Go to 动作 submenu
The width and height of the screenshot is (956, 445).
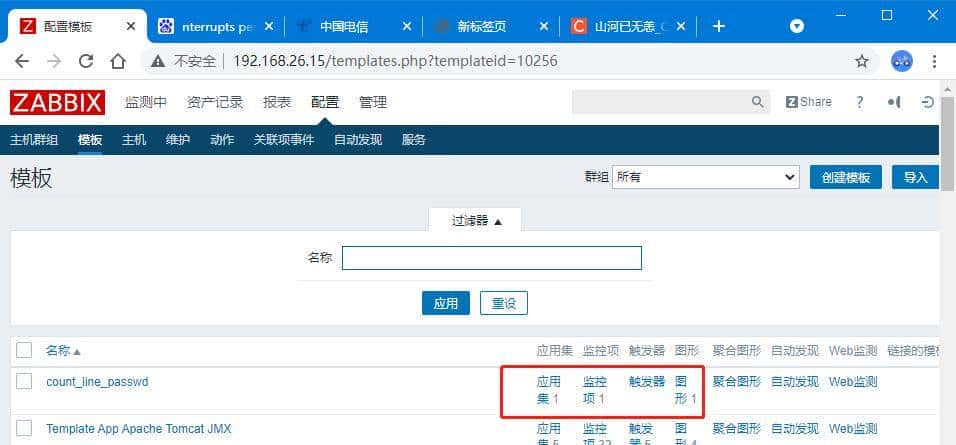(x=222, y=140)
